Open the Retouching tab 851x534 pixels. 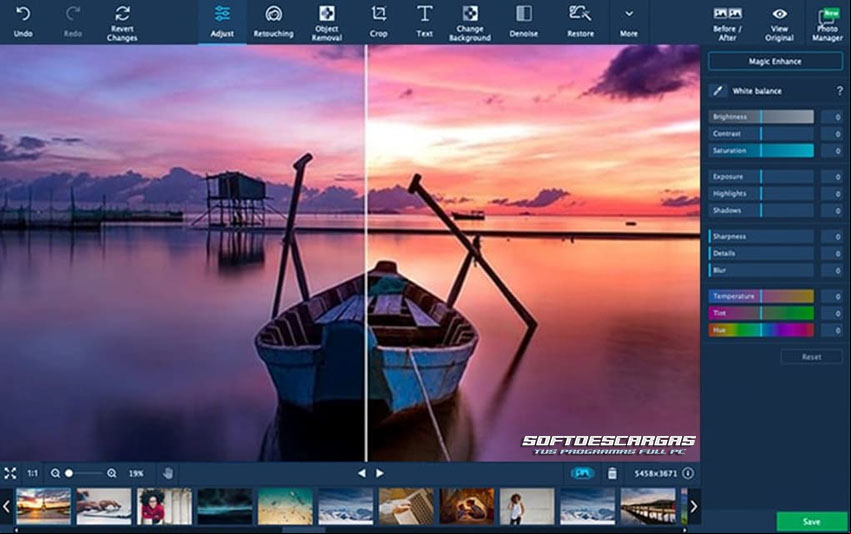point(274,22)
